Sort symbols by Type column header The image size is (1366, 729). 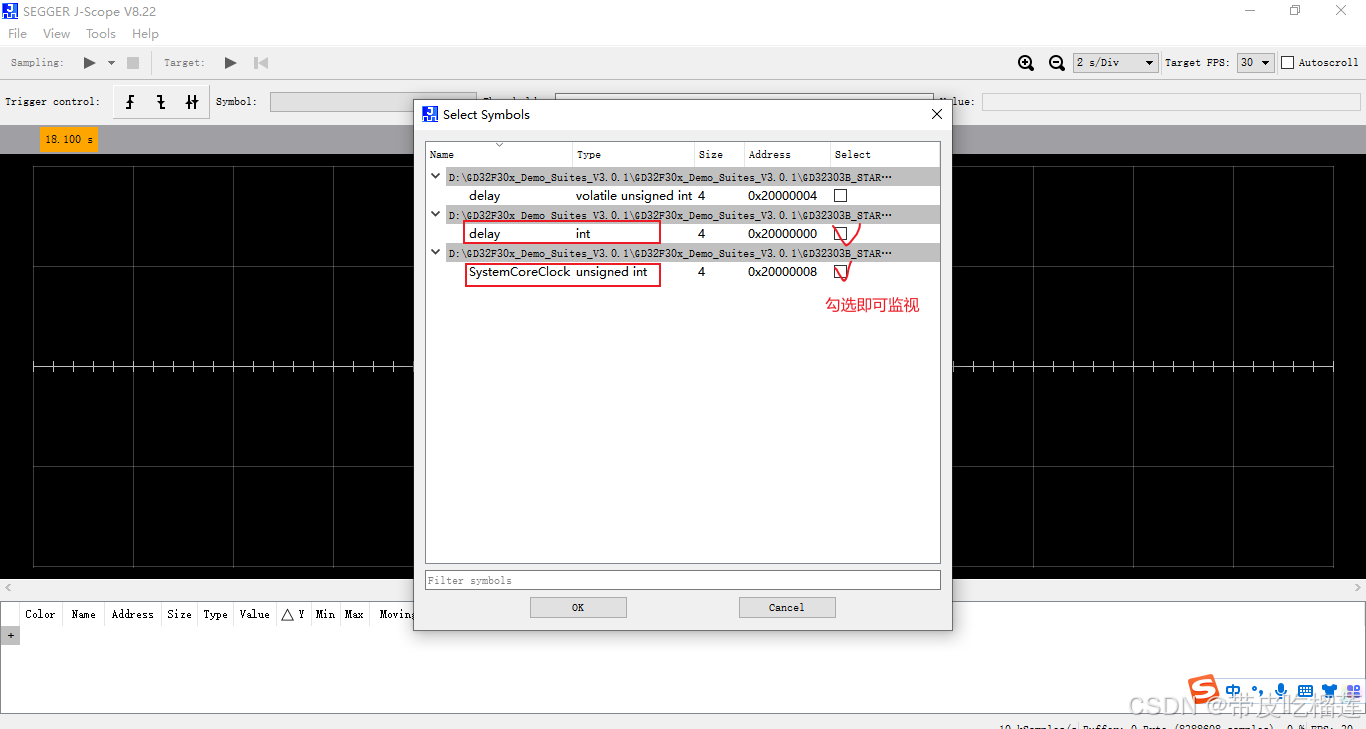click(634, 155)
